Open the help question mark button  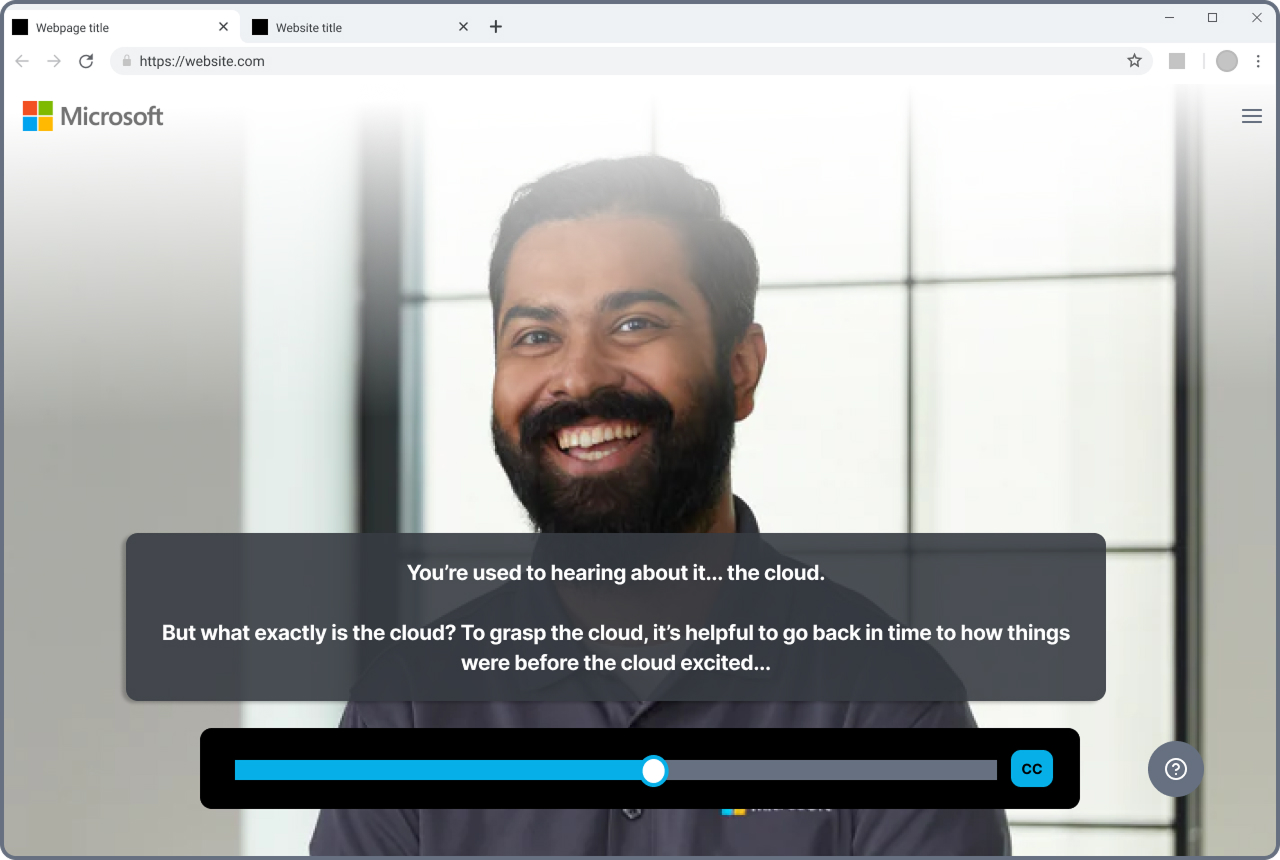1176,769
